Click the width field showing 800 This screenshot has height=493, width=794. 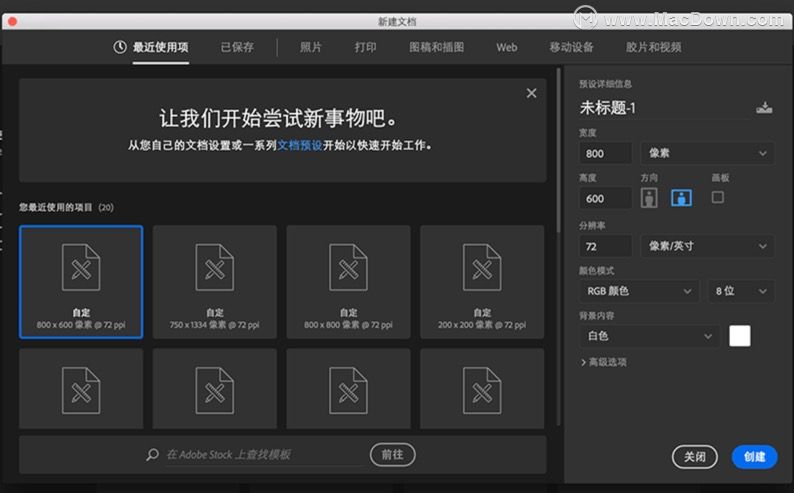click(606, 153)
